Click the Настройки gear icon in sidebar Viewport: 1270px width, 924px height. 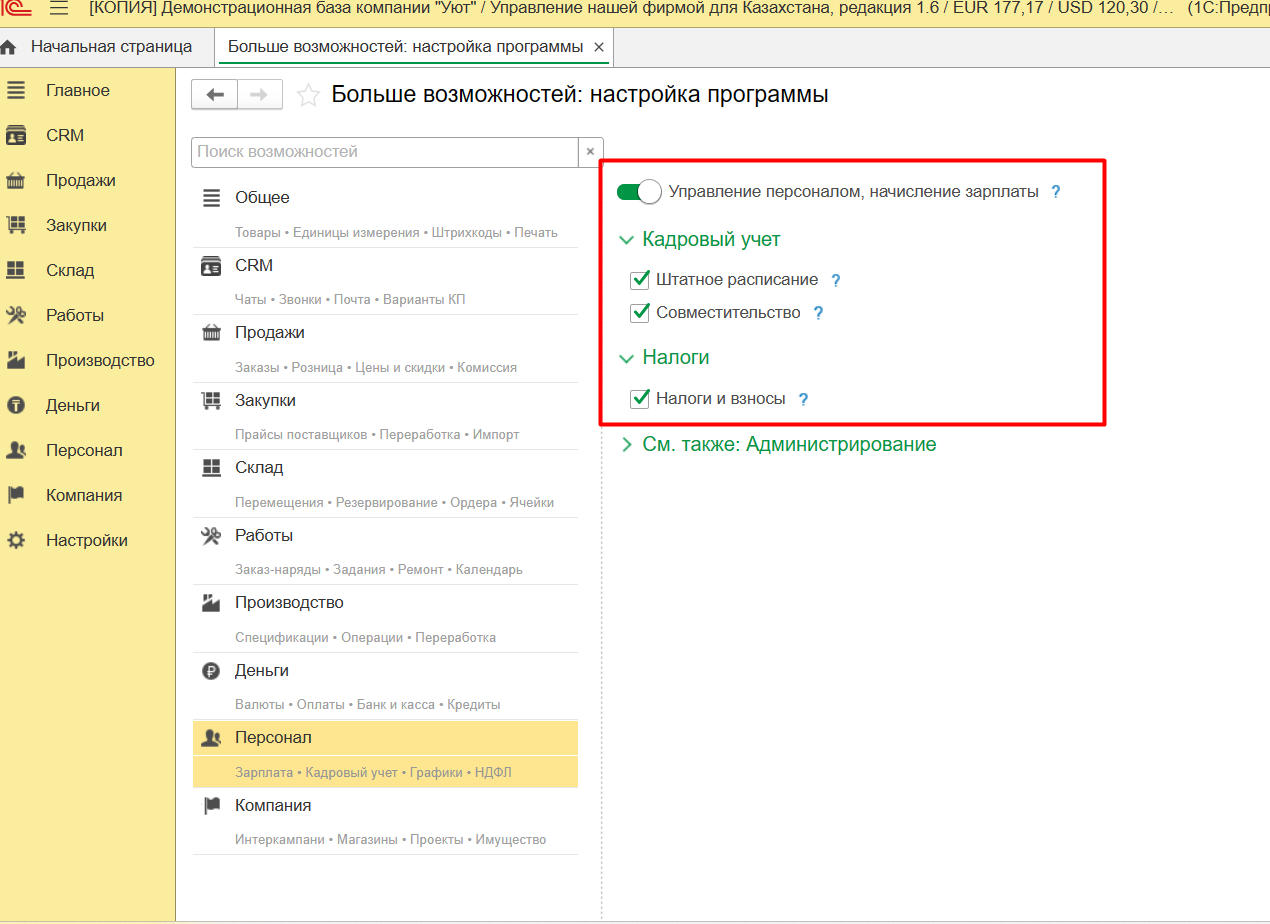click(16, 540)
